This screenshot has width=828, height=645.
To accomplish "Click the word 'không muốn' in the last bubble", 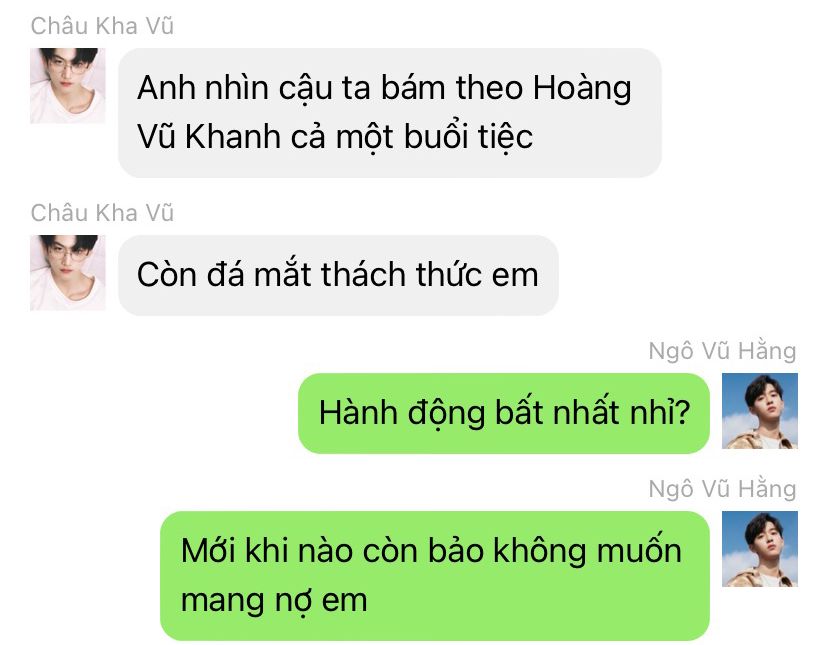I will coord(587,551).
